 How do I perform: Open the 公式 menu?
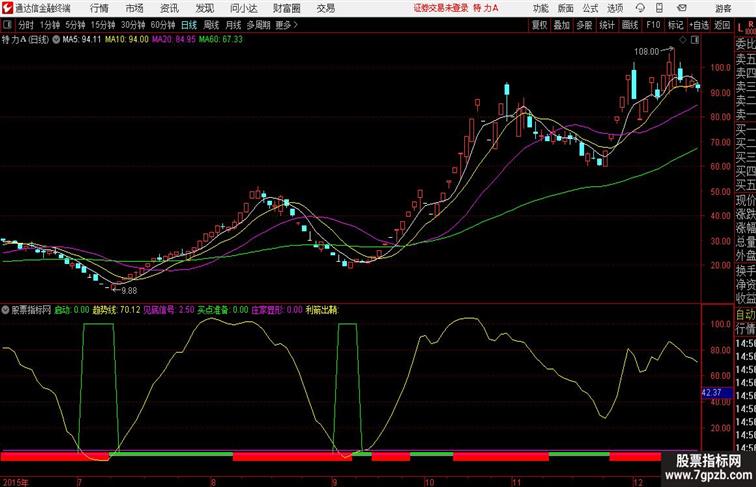(590, 8)
